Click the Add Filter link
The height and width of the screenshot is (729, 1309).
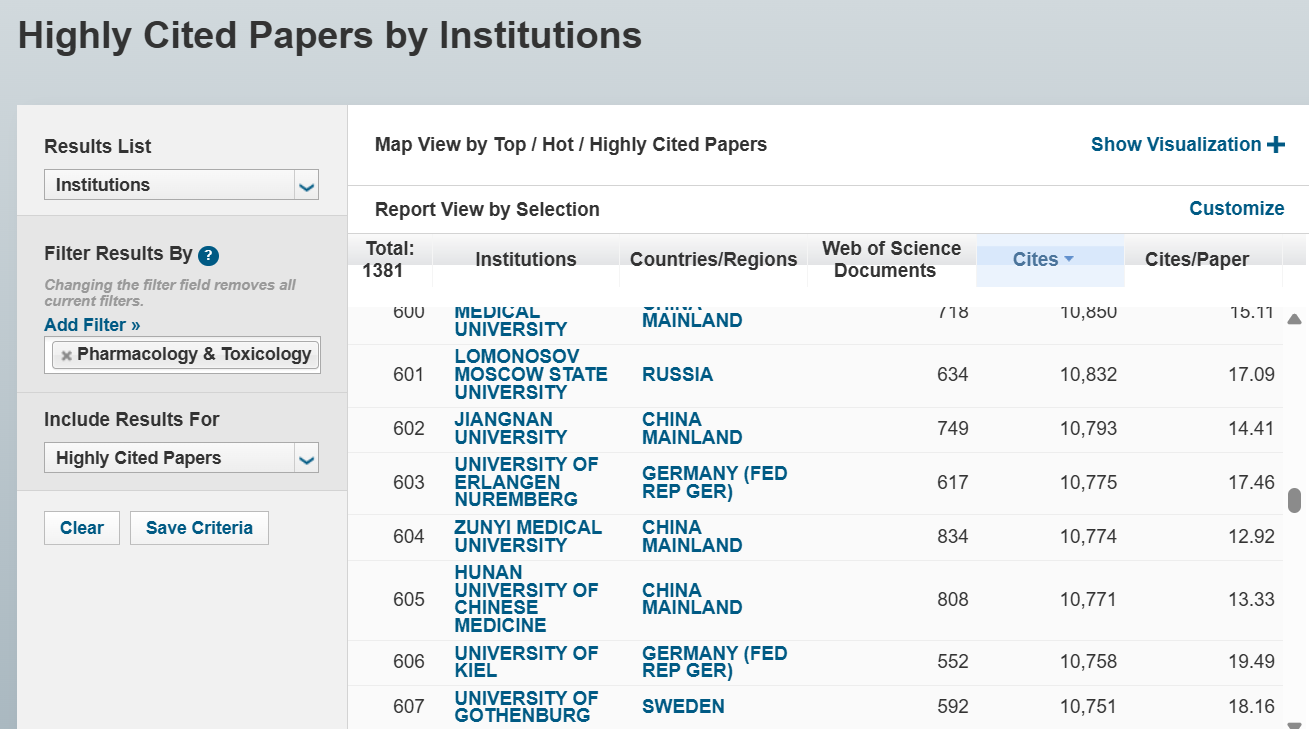[x=92, y=325]
